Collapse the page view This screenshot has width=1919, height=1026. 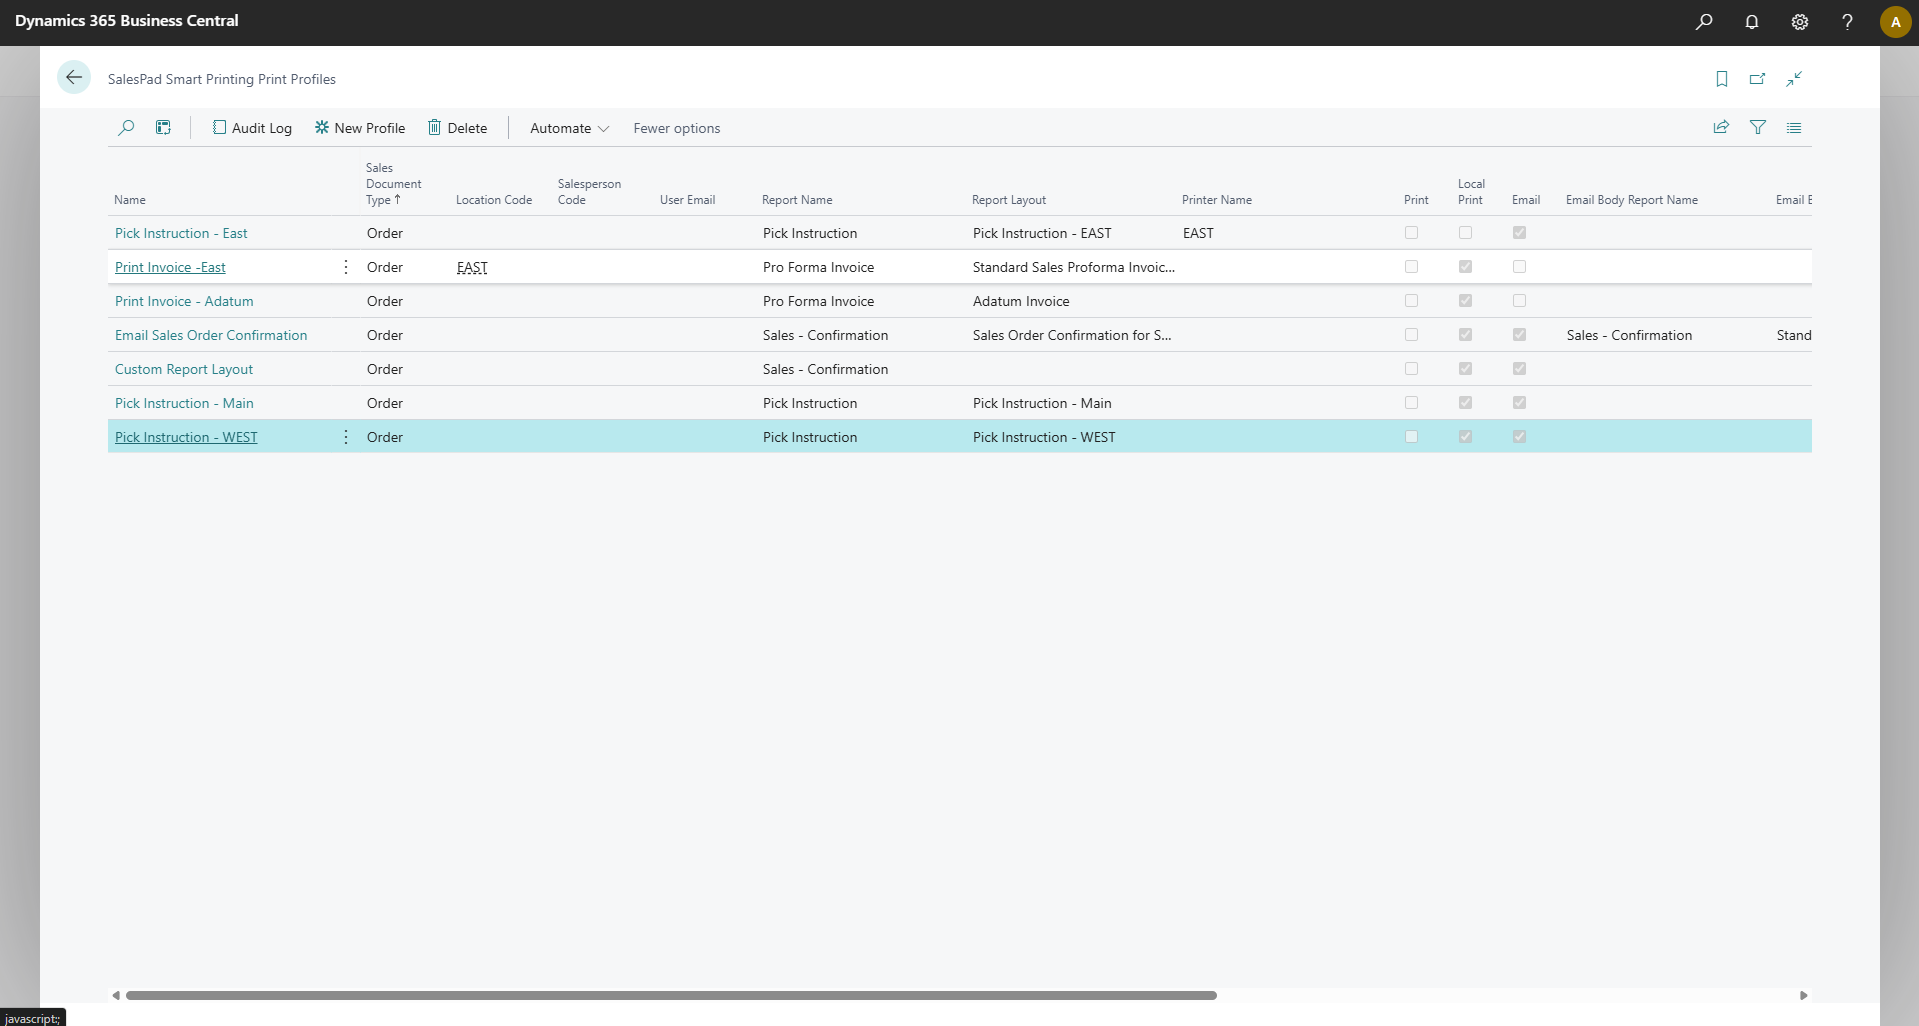pyautogui.click(x=1794, y=79)
